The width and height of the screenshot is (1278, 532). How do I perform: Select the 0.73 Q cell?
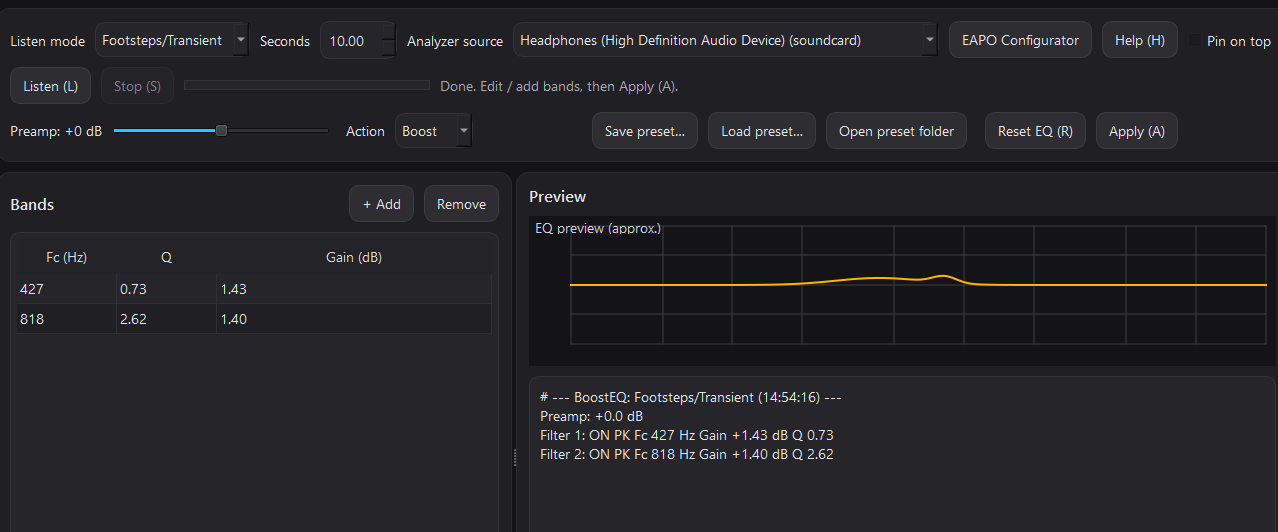[166, 289]
